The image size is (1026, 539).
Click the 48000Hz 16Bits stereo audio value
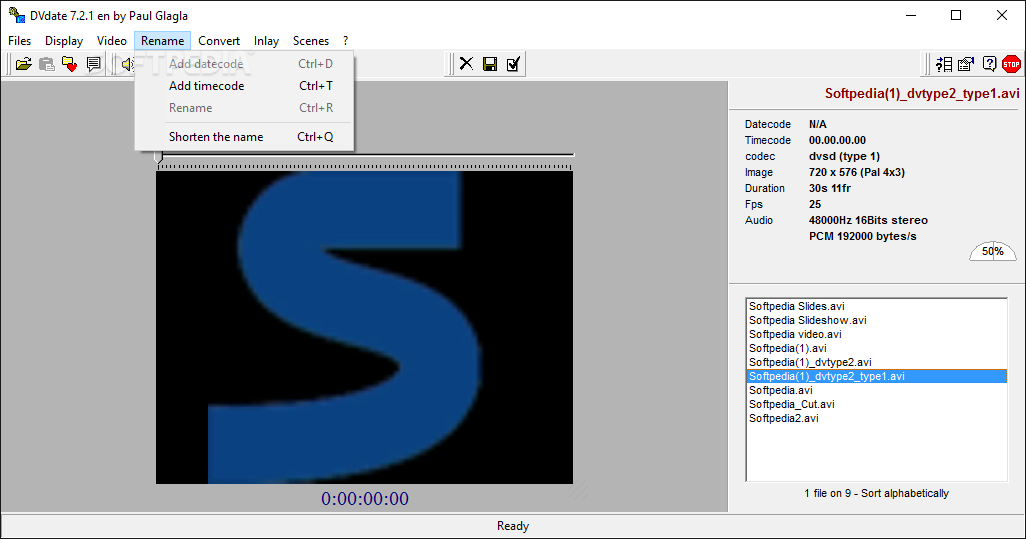pos(868,220)
